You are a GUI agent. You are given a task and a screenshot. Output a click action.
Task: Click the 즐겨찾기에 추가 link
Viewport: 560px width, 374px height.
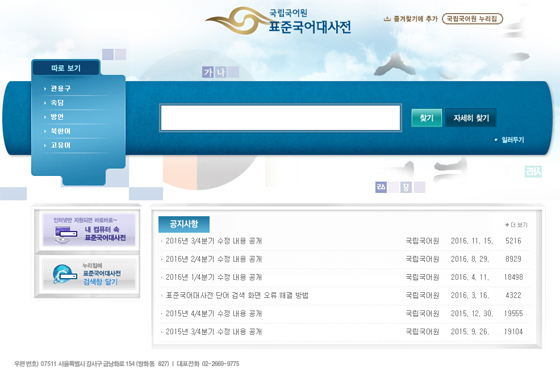(x=415, y=19)
